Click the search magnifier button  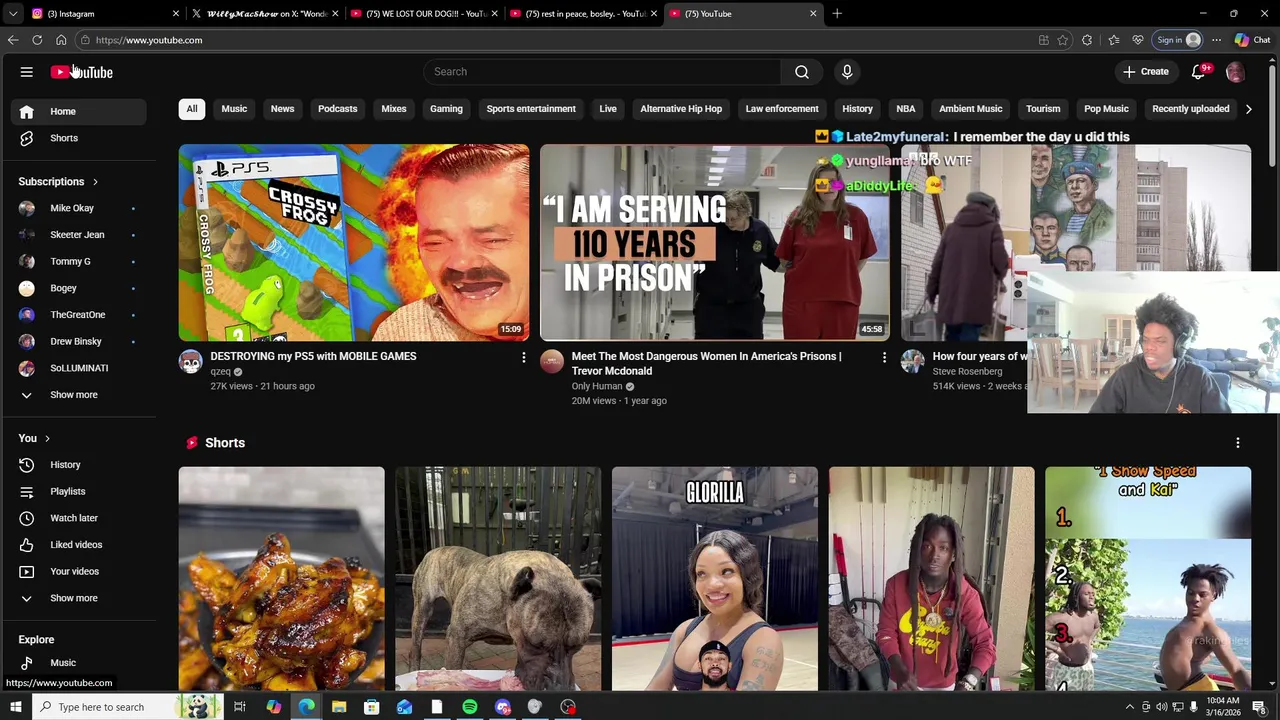801,72
